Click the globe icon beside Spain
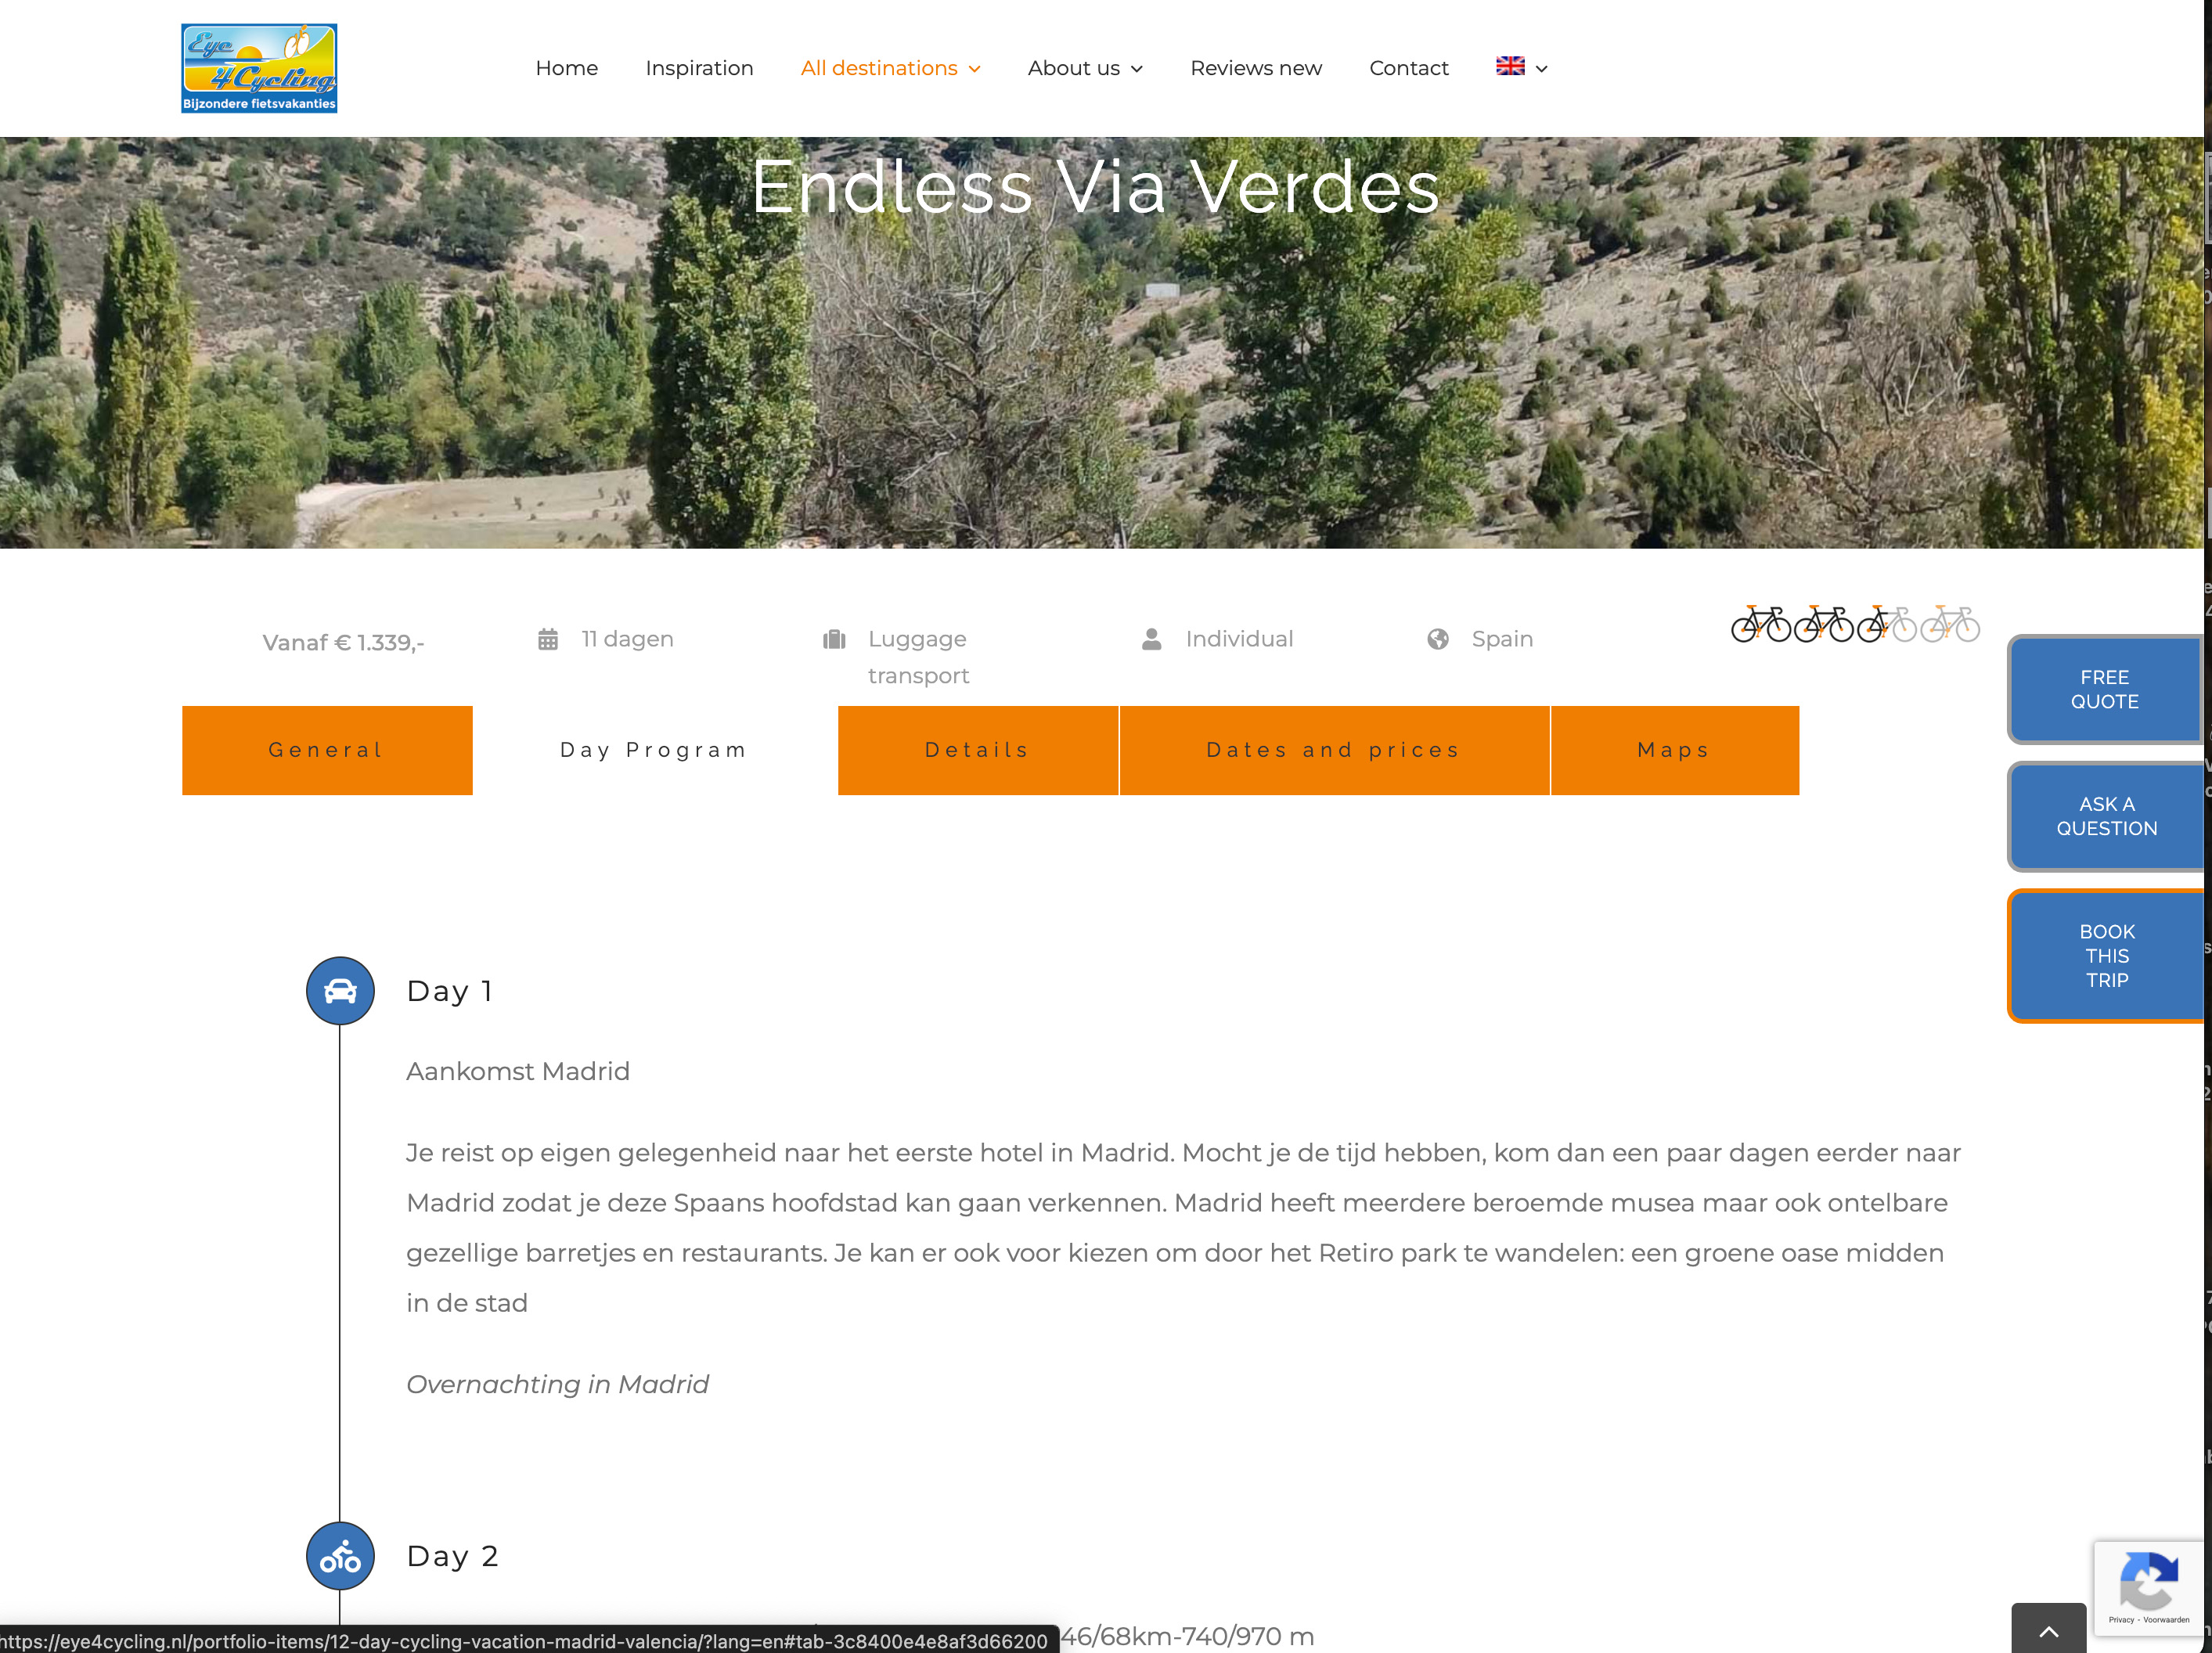Image resolution: width=2212 pixels, height=1653 pixels. tap(1438, 639)
